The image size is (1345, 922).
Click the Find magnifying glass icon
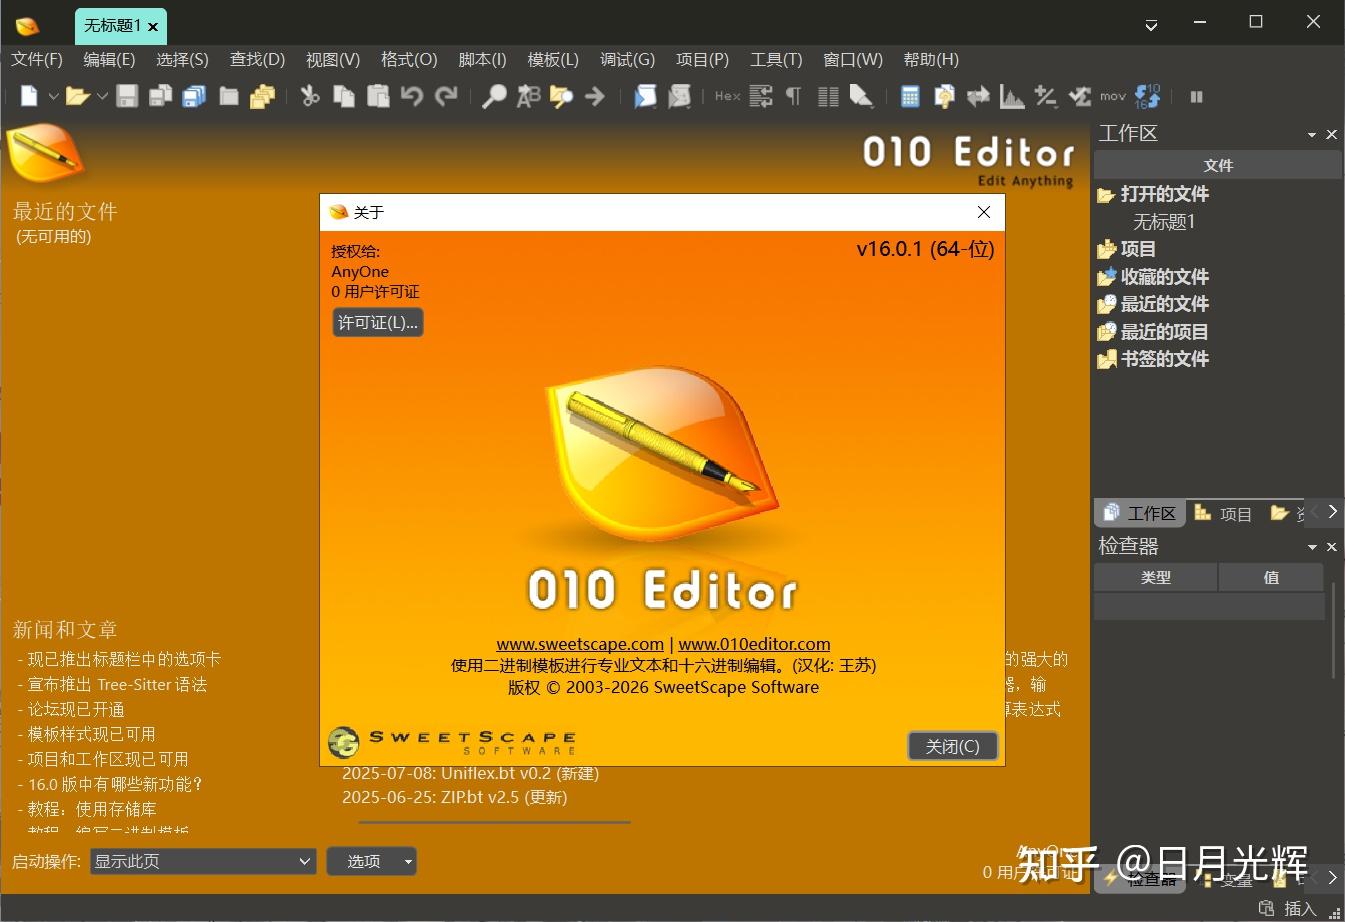click(x=494, y=96)
